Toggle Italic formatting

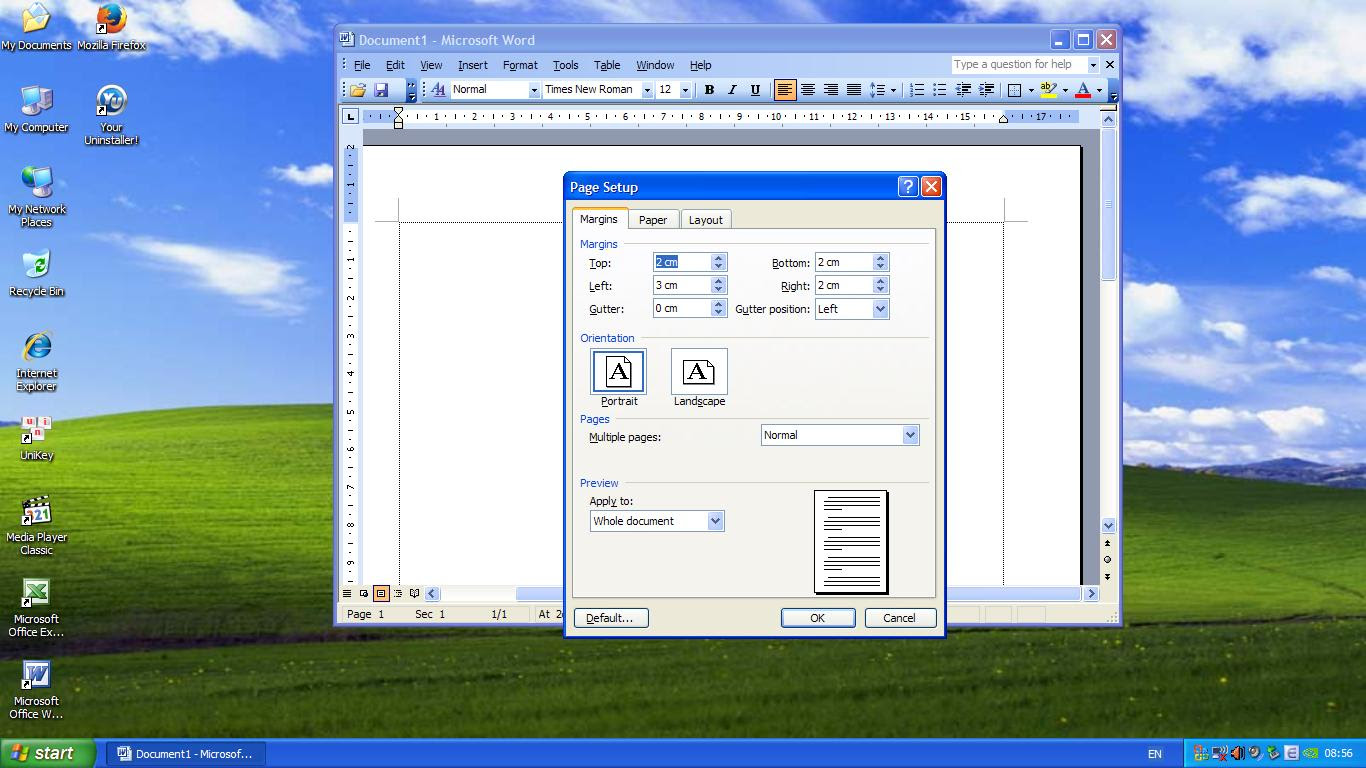(x=732, y=90)
